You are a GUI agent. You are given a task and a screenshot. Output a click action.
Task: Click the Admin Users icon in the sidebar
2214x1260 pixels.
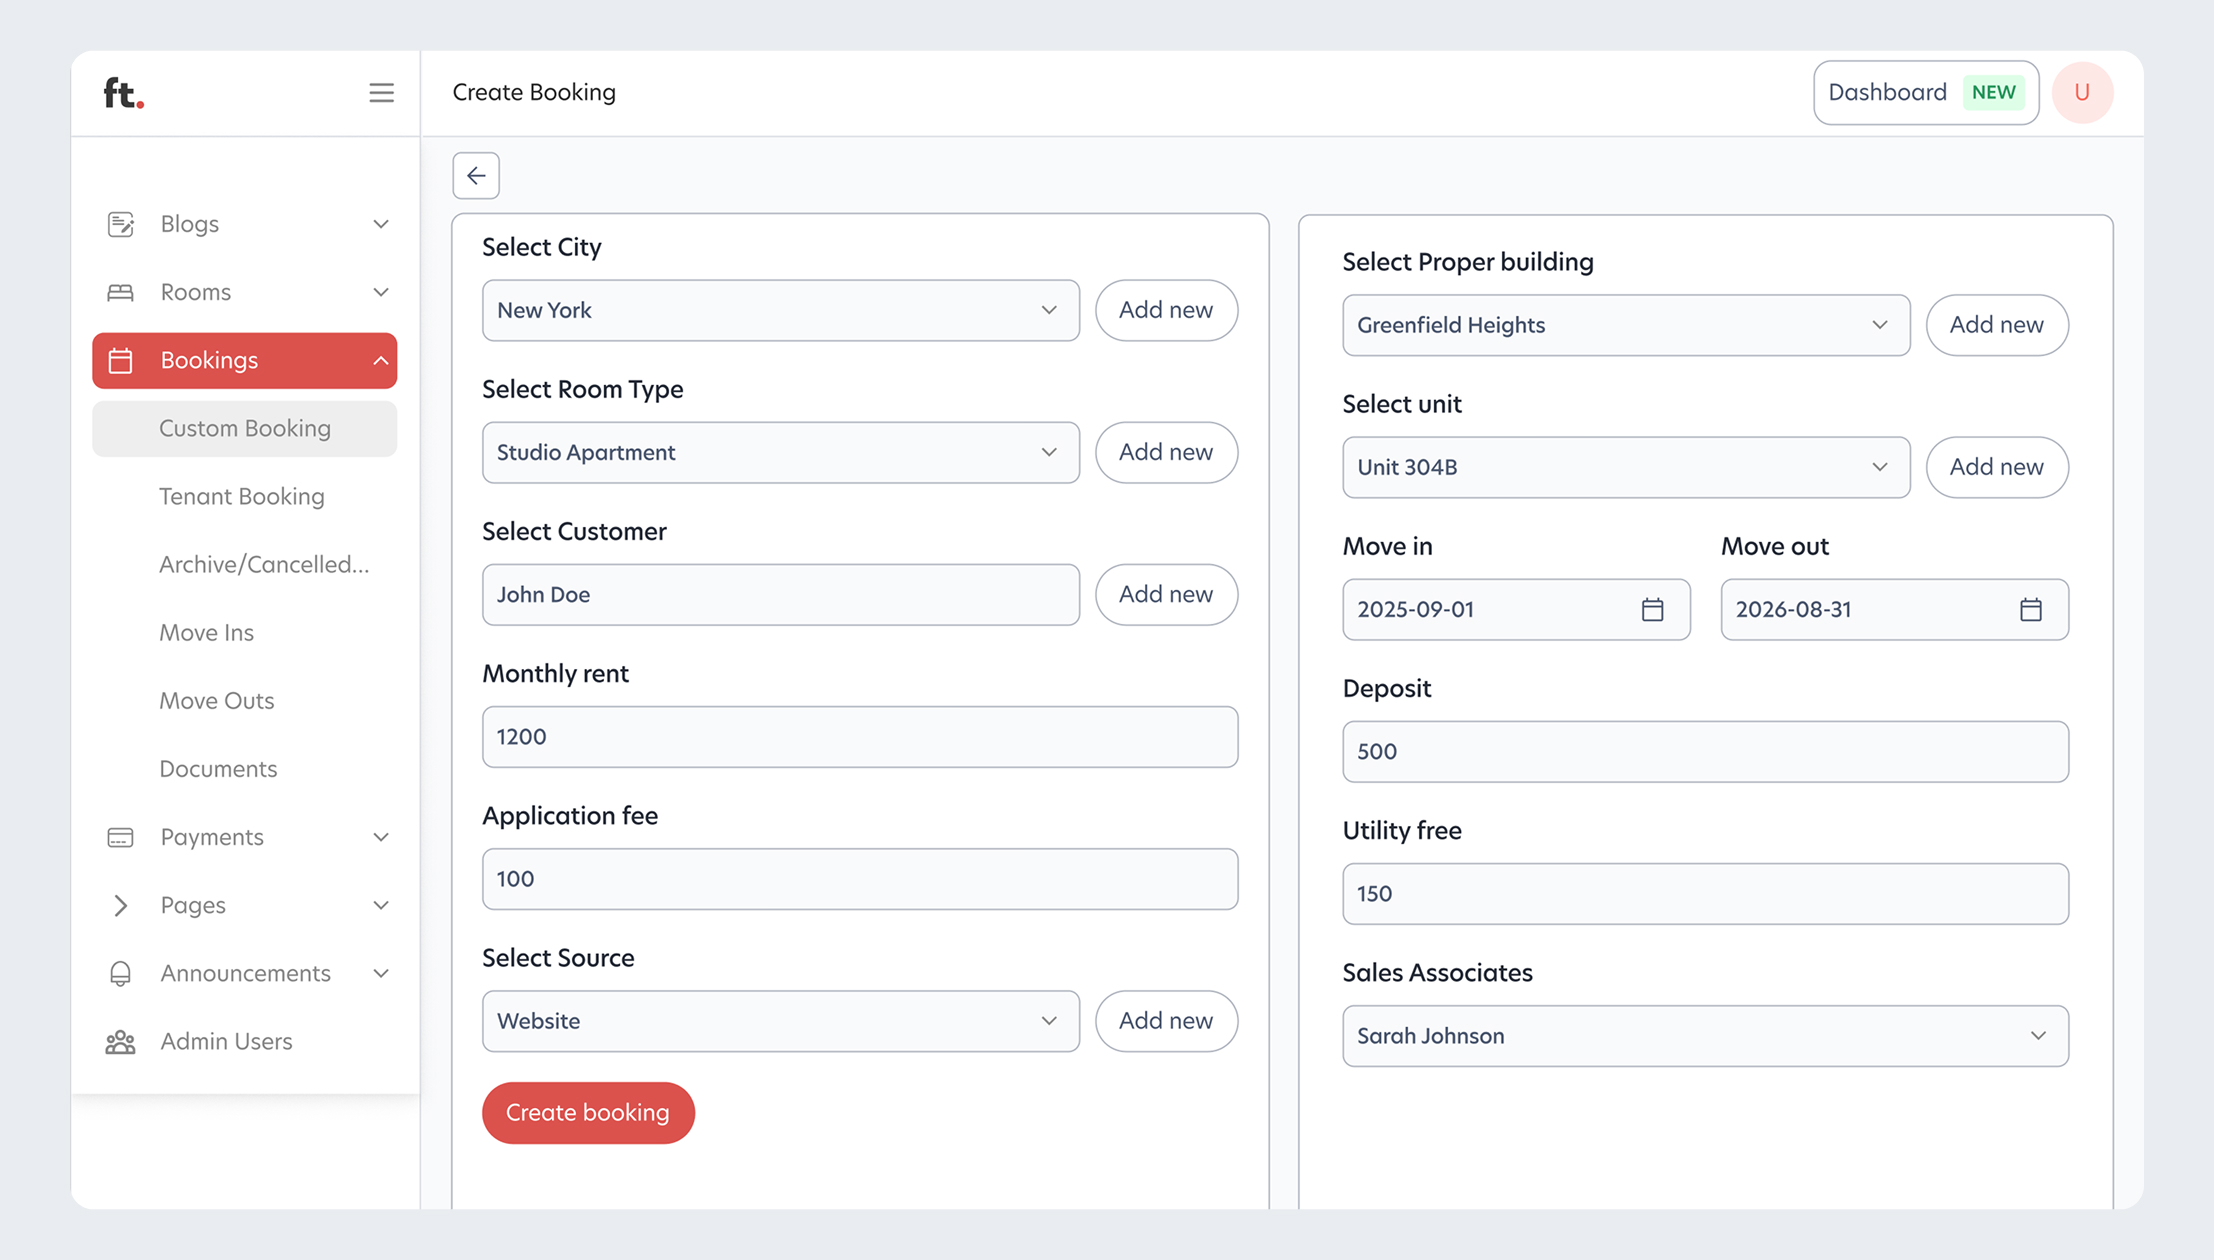tap(121, 1041)
